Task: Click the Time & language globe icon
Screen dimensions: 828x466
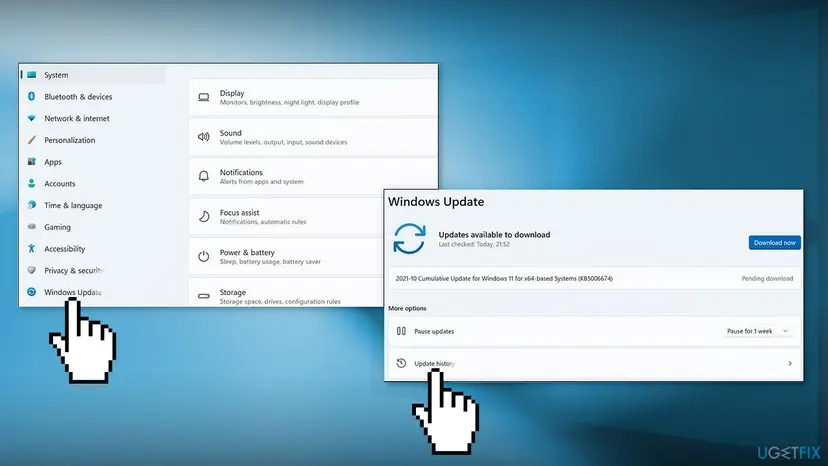Action: [x=32, y=205]
